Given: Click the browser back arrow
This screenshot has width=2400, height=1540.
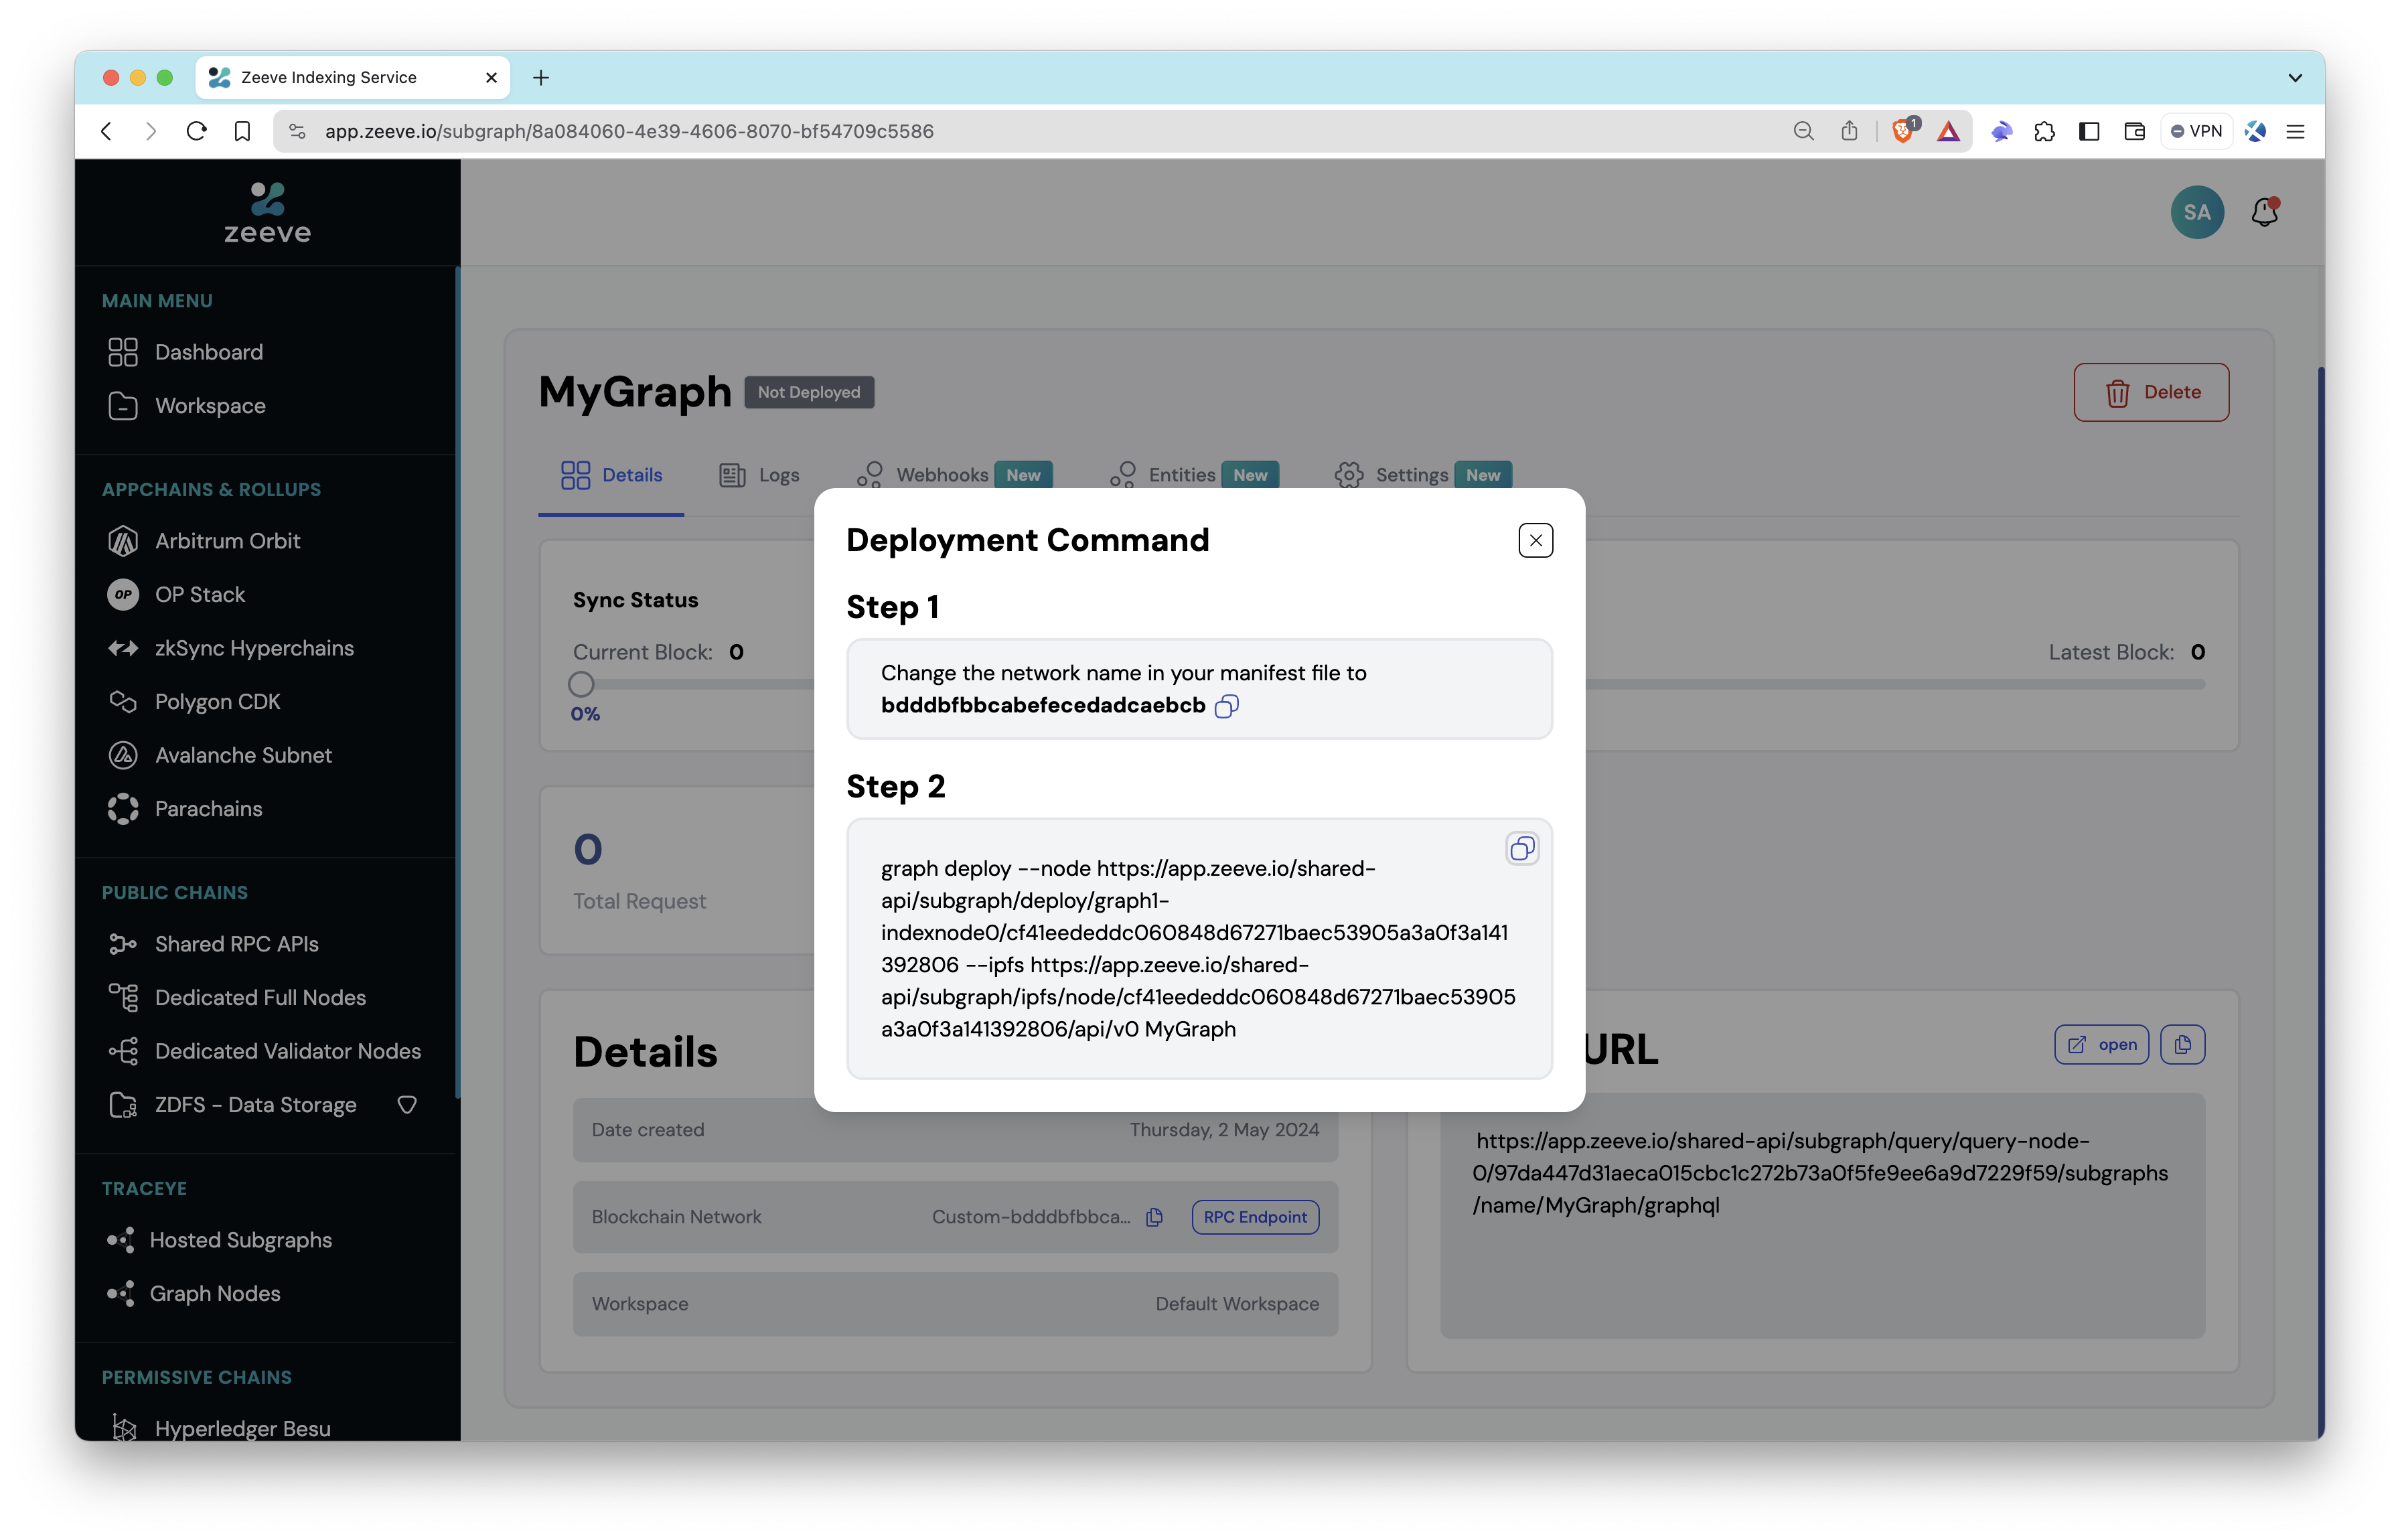Looking at the screenshot, I should [107, 131].
